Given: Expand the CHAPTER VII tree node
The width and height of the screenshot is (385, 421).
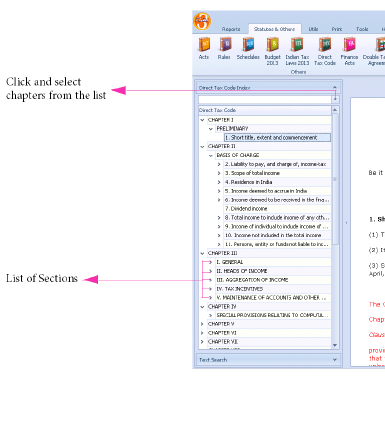Looking at the screenshot, I should point(202,342).
